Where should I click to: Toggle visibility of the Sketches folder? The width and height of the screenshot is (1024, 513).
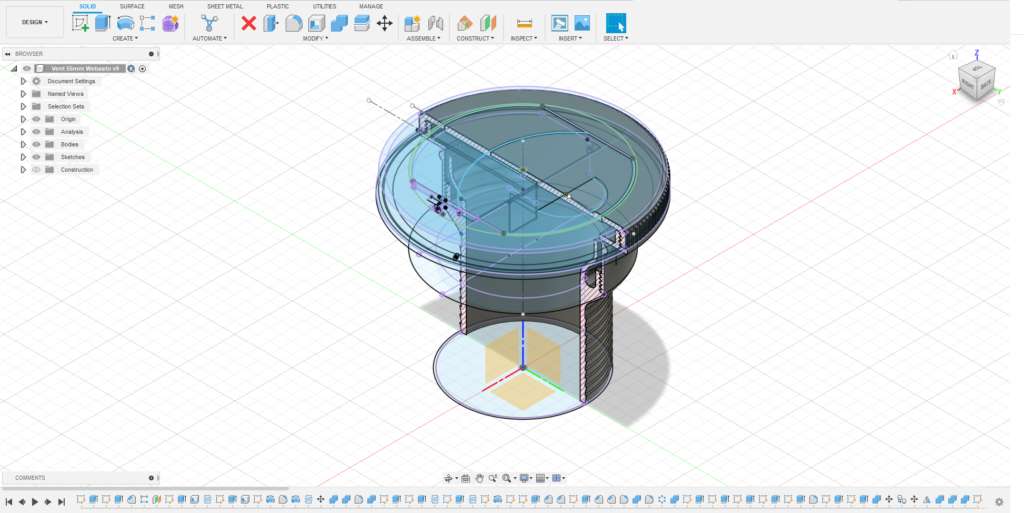(36, 157)
